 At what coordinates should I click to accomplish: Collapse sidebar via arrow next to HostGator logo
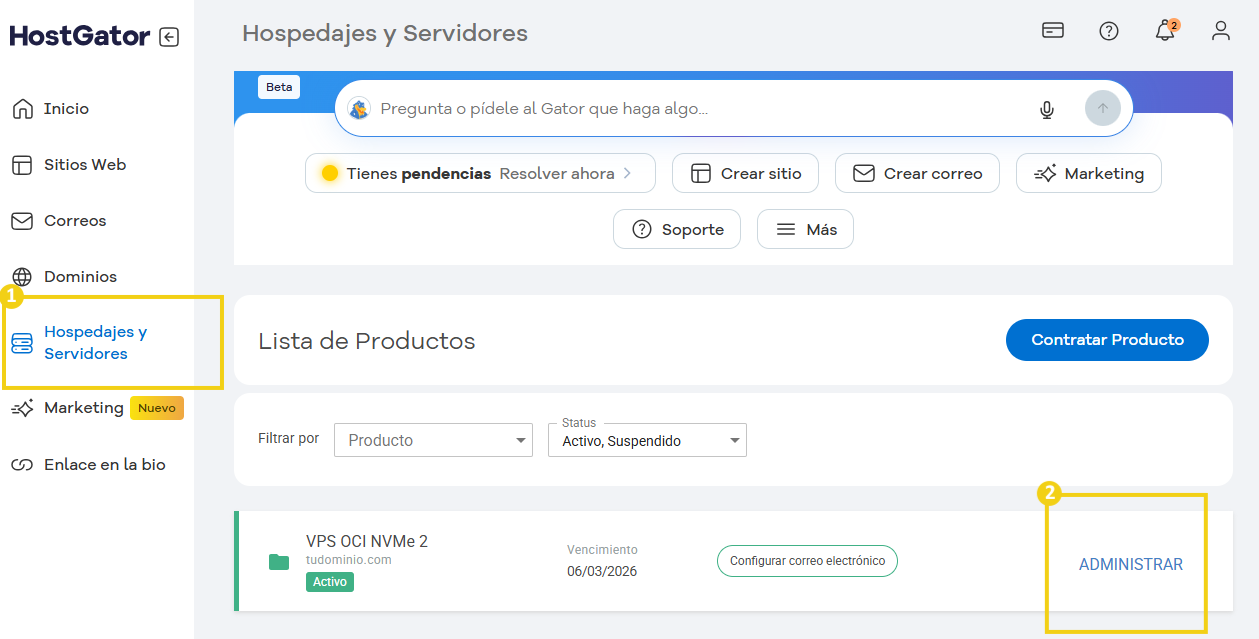click(170, 35)
